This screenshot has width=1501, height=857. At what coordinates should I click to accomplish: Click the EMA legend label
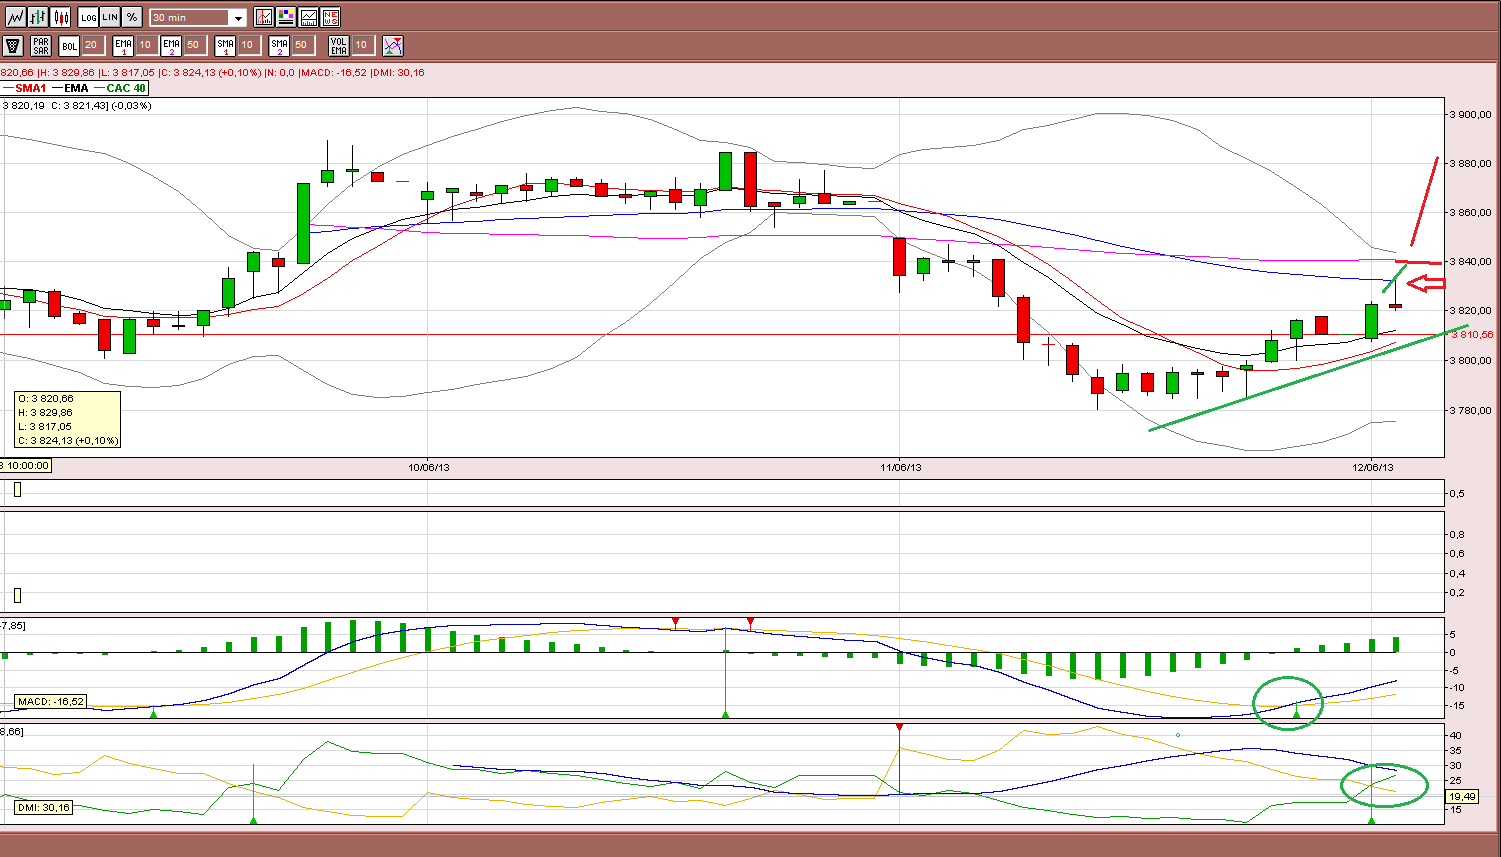click(x=75, y=88)
